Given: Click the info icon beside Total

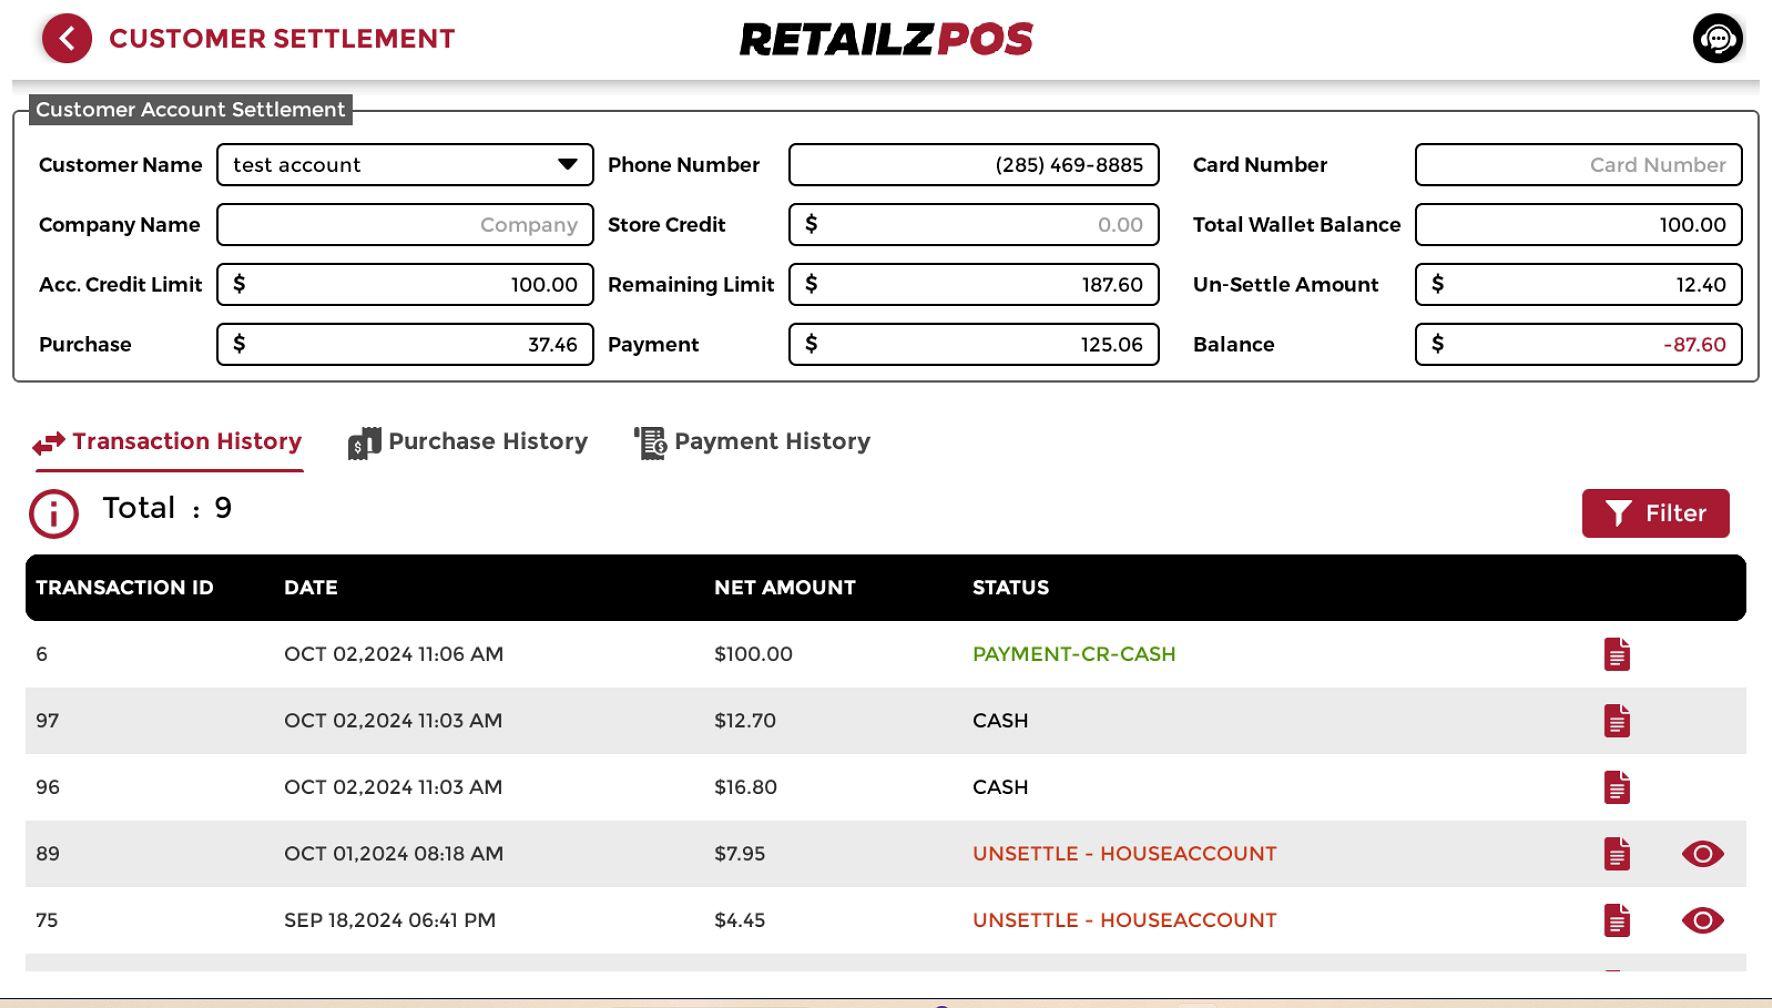Looking at the screenshot, I should 53,514.
